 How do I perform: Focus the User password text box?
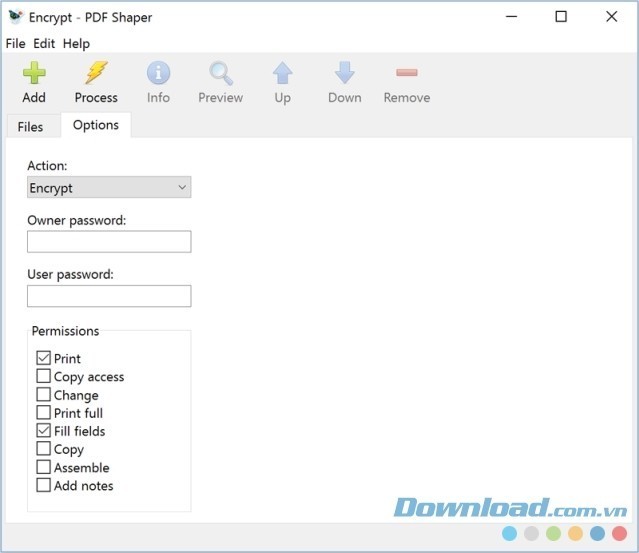pyautogui.click(x=109, y=295)
